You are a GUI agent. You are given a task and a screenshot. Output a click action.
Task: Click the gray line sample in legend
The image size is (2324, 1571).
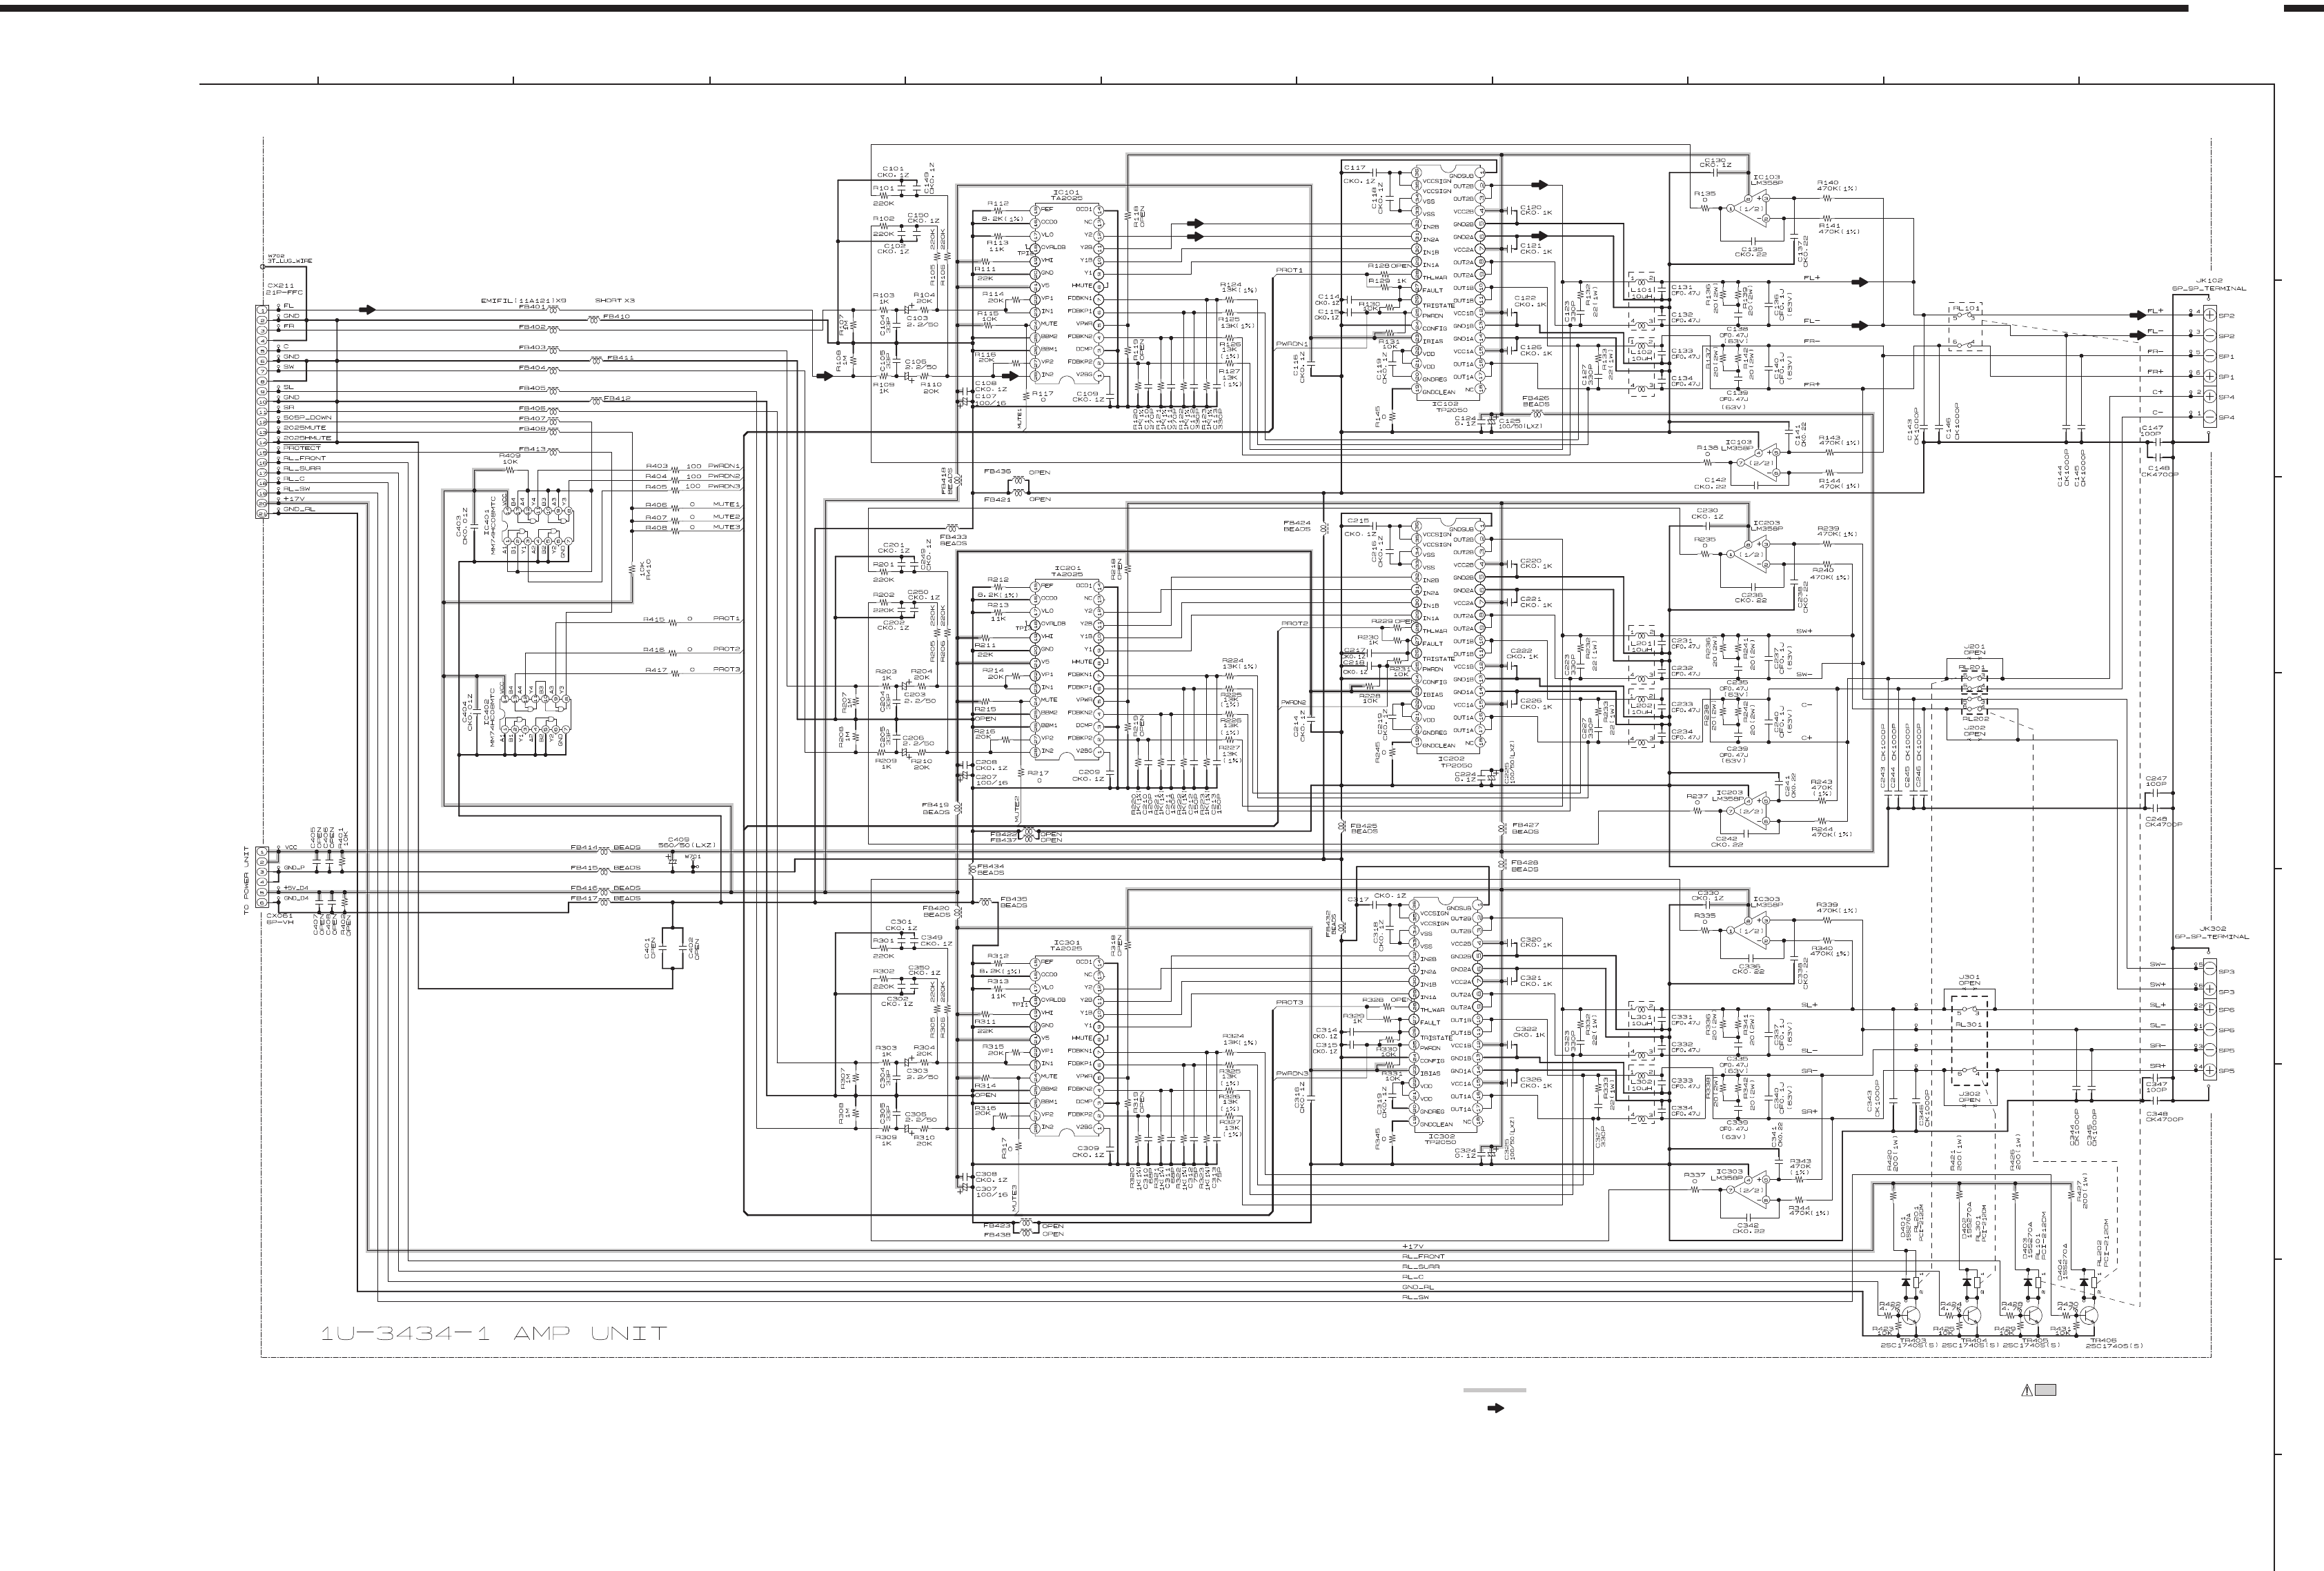pyautogui.click(x=1494, y=1390)
